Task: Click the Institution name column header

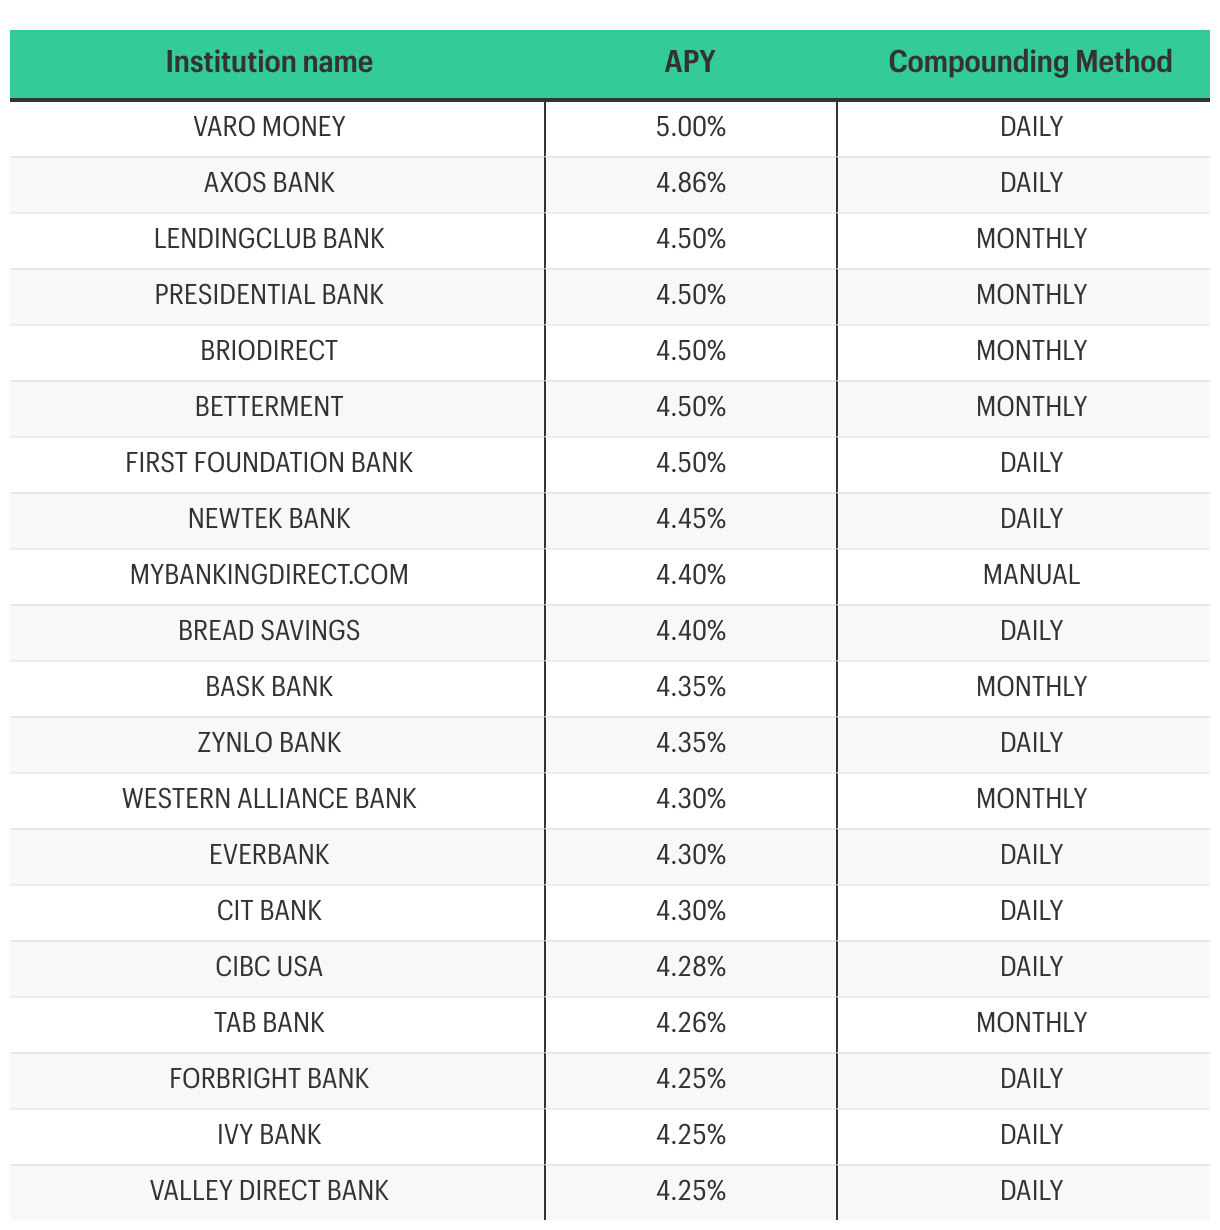Action: pyautogui.click(x=269, y=62)
